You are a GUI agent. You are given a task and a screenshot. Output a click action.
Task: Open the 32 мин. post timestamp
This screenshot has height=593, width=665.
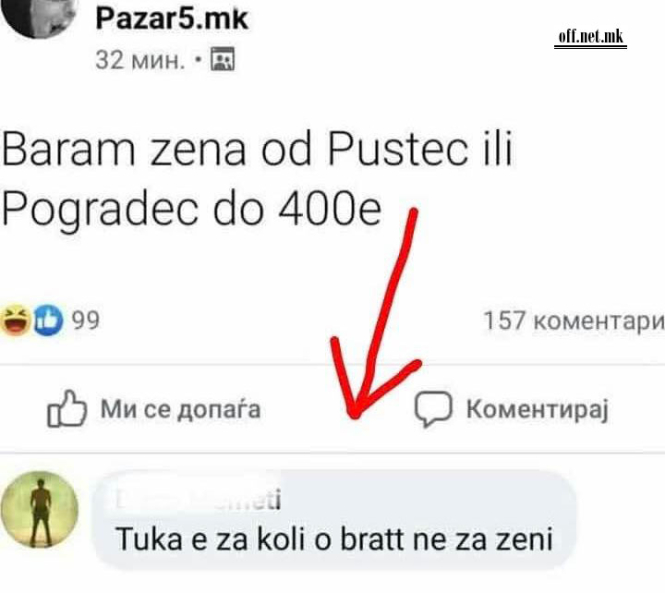click(140, 60)
